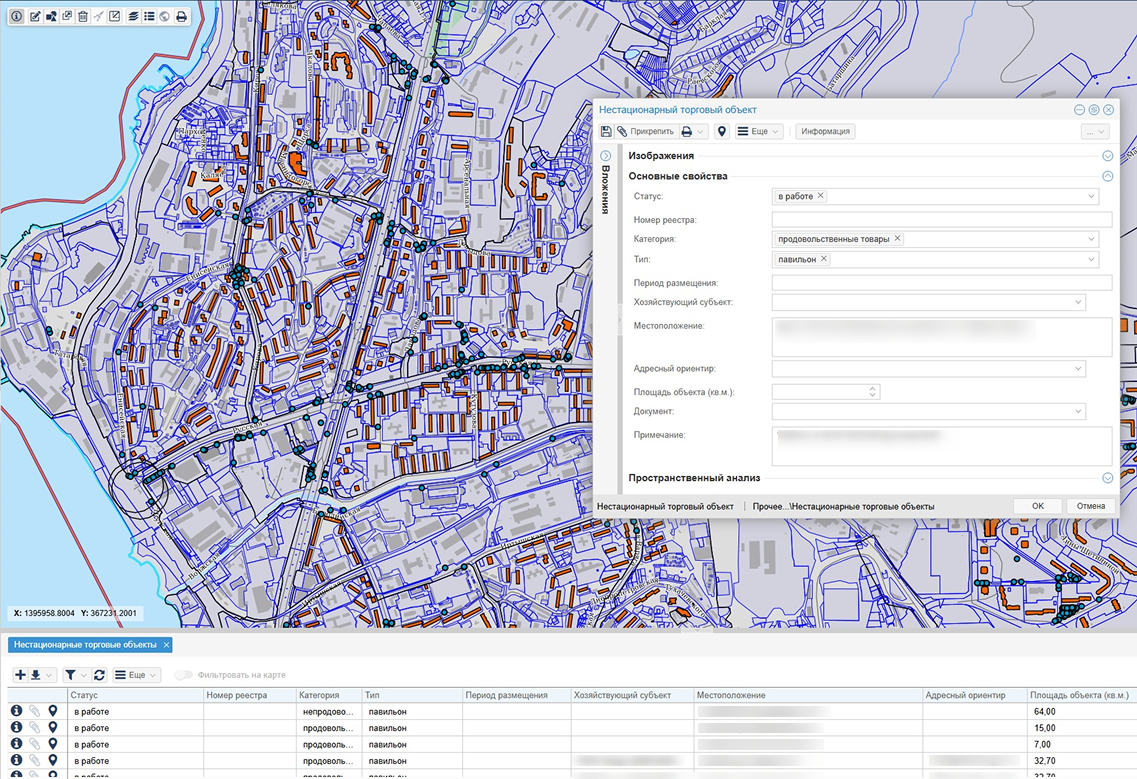1137x779 pixels.
Task: Click the refresh icon in table toolbar
Action: [x=99, y=675]
